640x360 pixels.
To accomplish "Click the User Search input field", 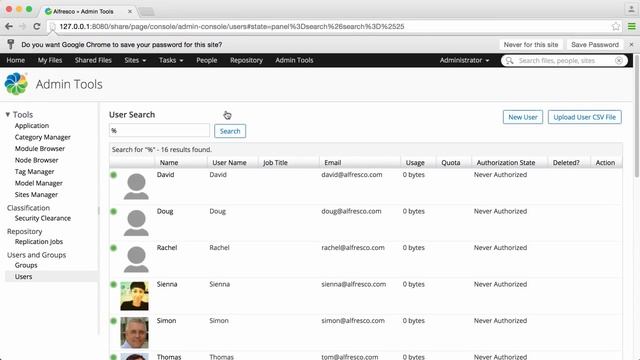I will click(x=159, y=131).
